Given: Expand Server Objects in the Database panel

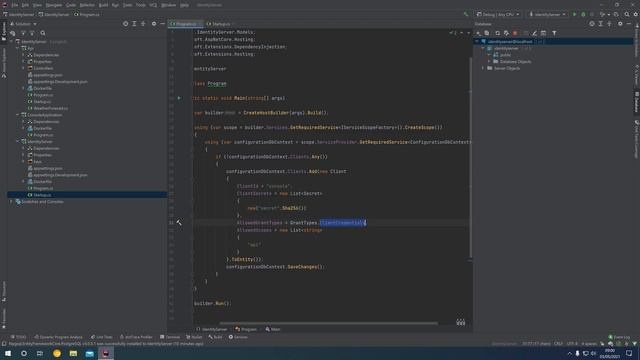Looking at the screenshot, I should click(x=483, y=68).
